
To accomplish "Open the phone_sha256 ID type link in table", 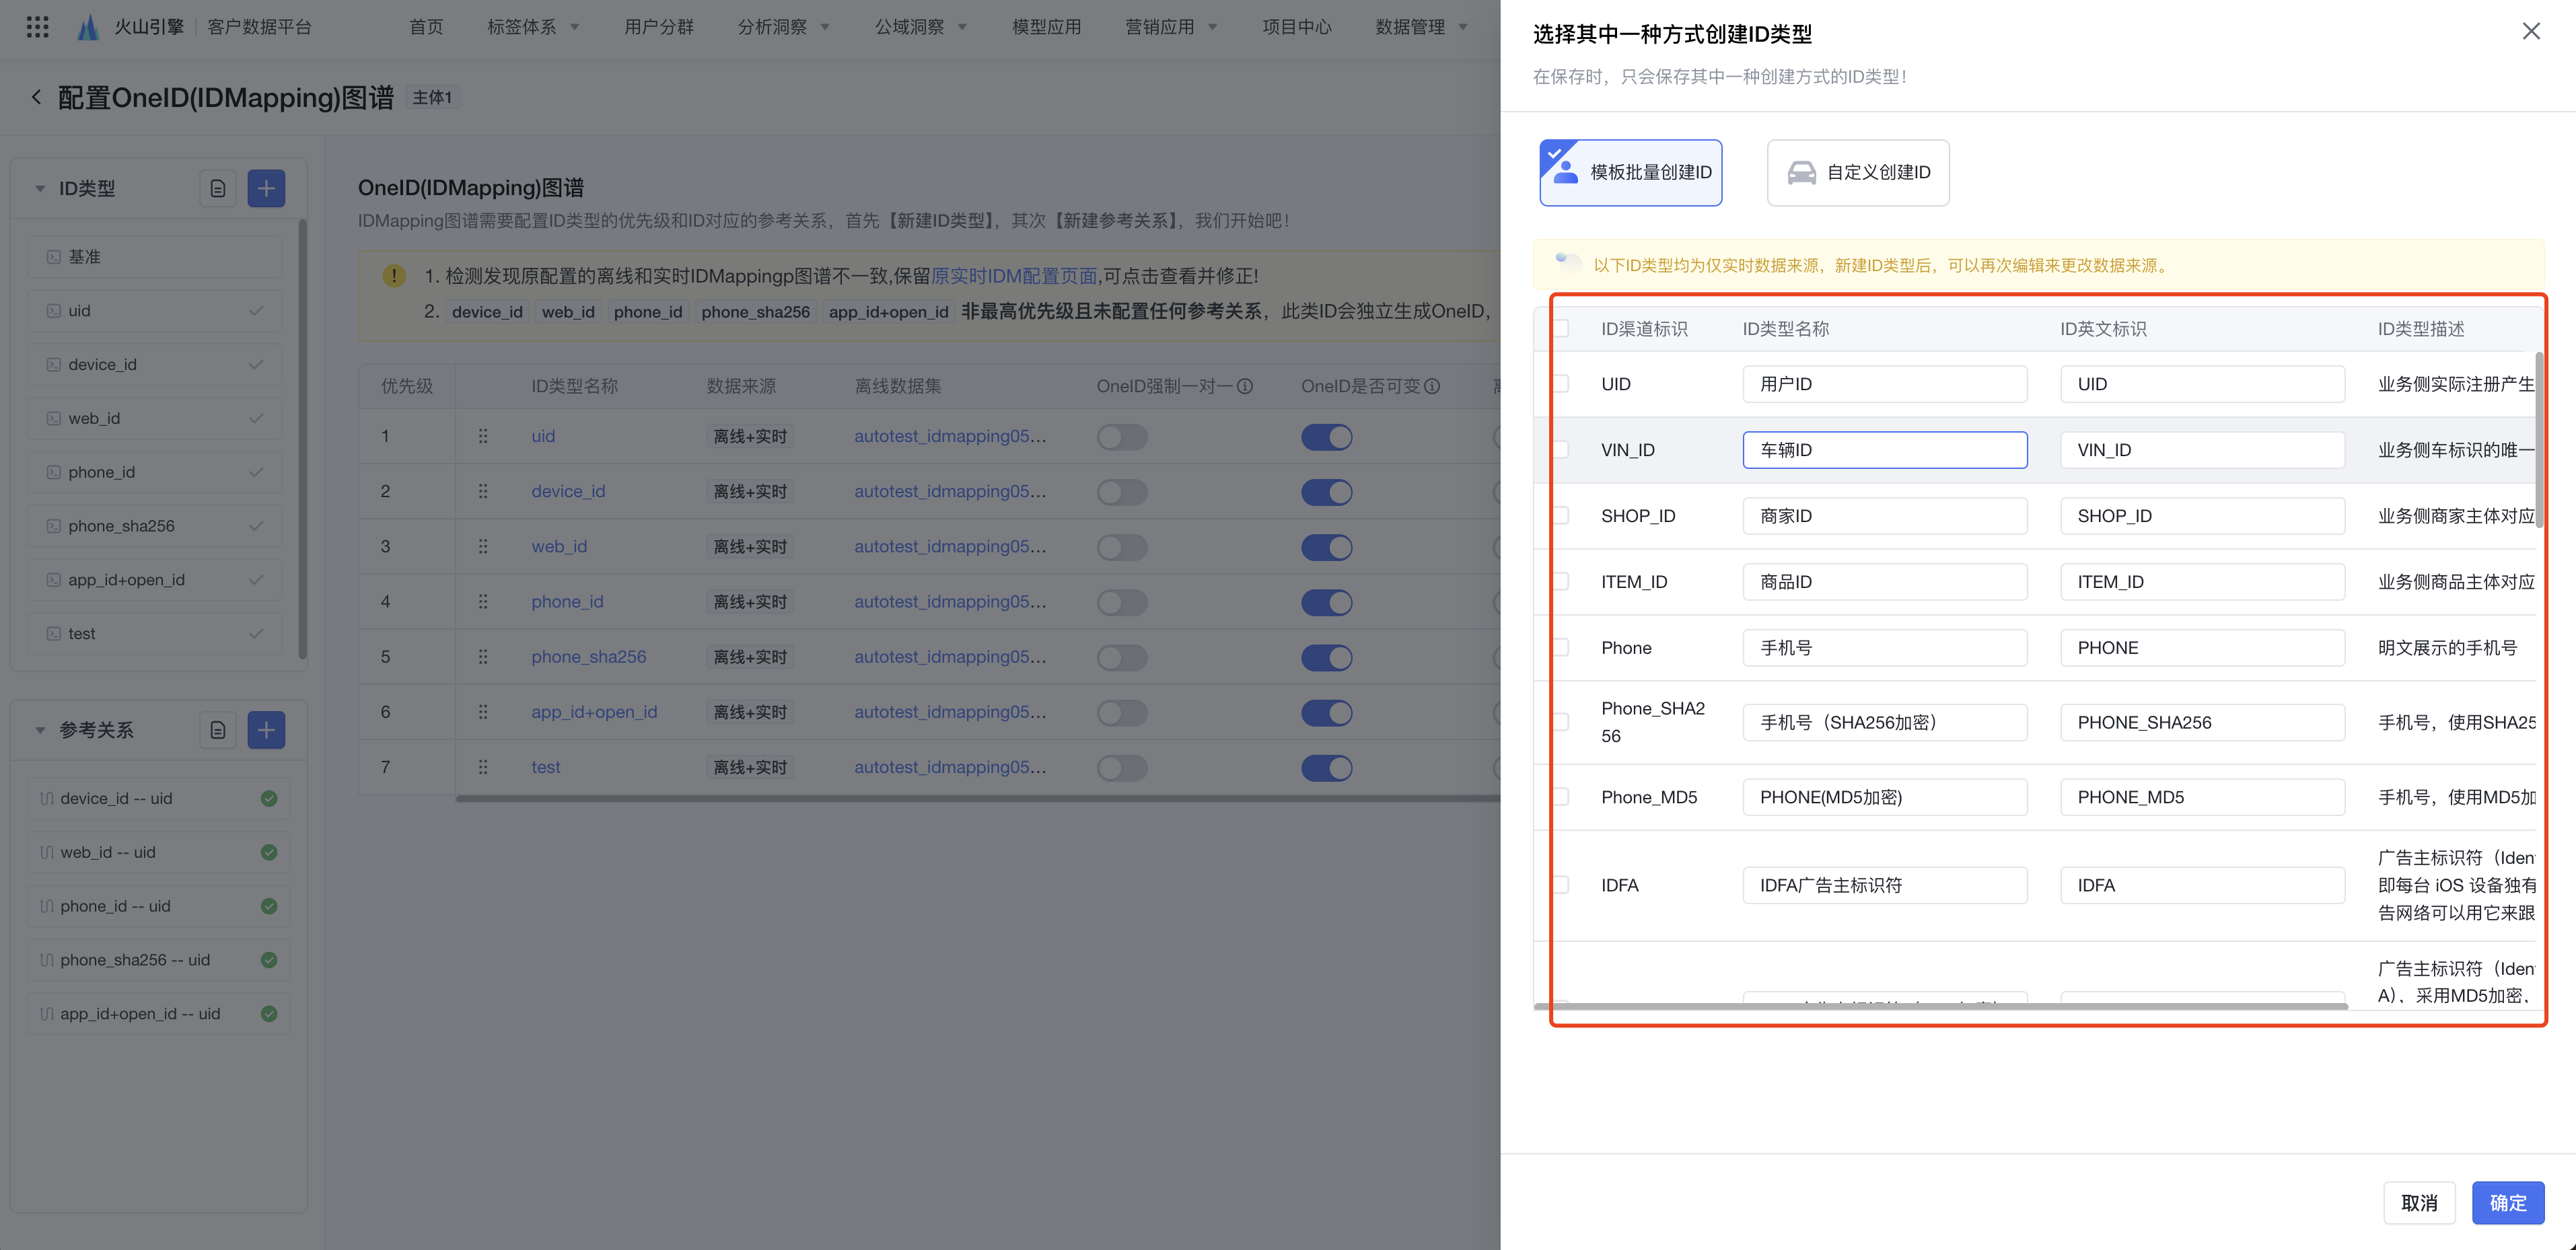I will 588,657.
